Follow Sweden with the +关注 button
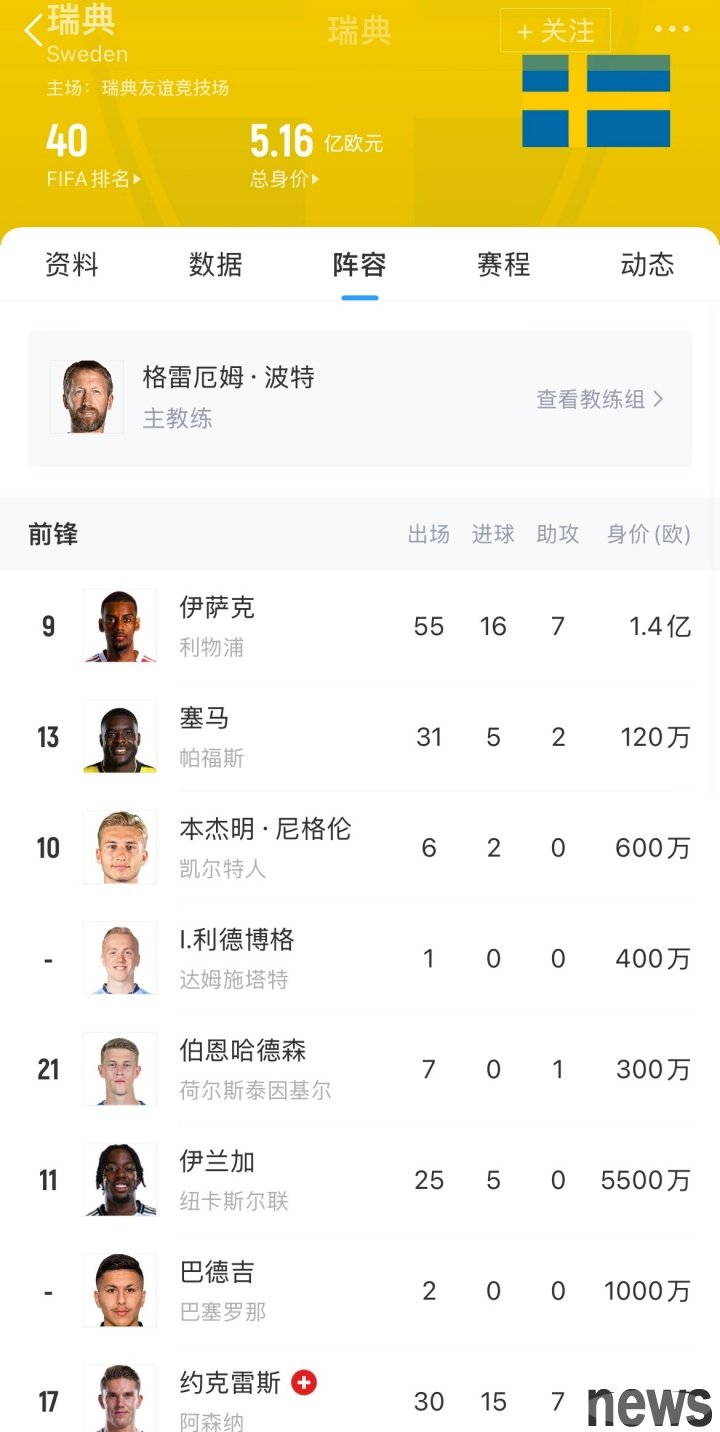This screenshot has width=720, height=1432. 555,31
